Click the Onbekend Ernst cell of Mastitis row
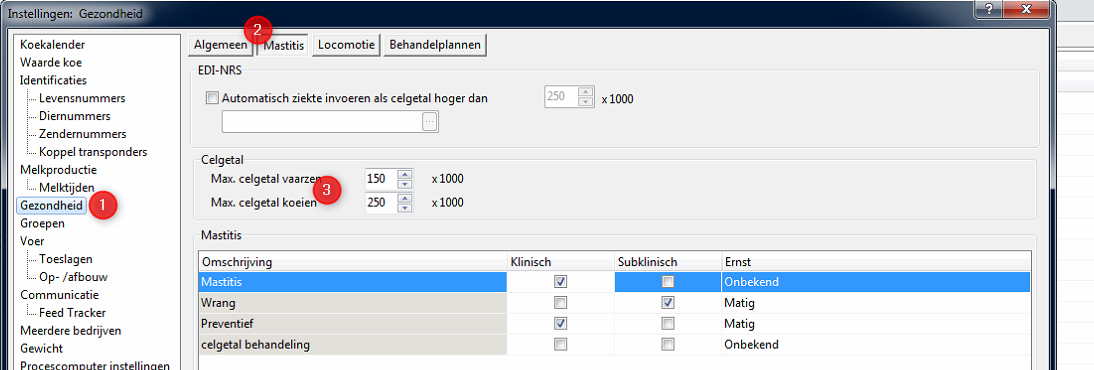The height and width of the screenshot is (370, 1094). 876,282
